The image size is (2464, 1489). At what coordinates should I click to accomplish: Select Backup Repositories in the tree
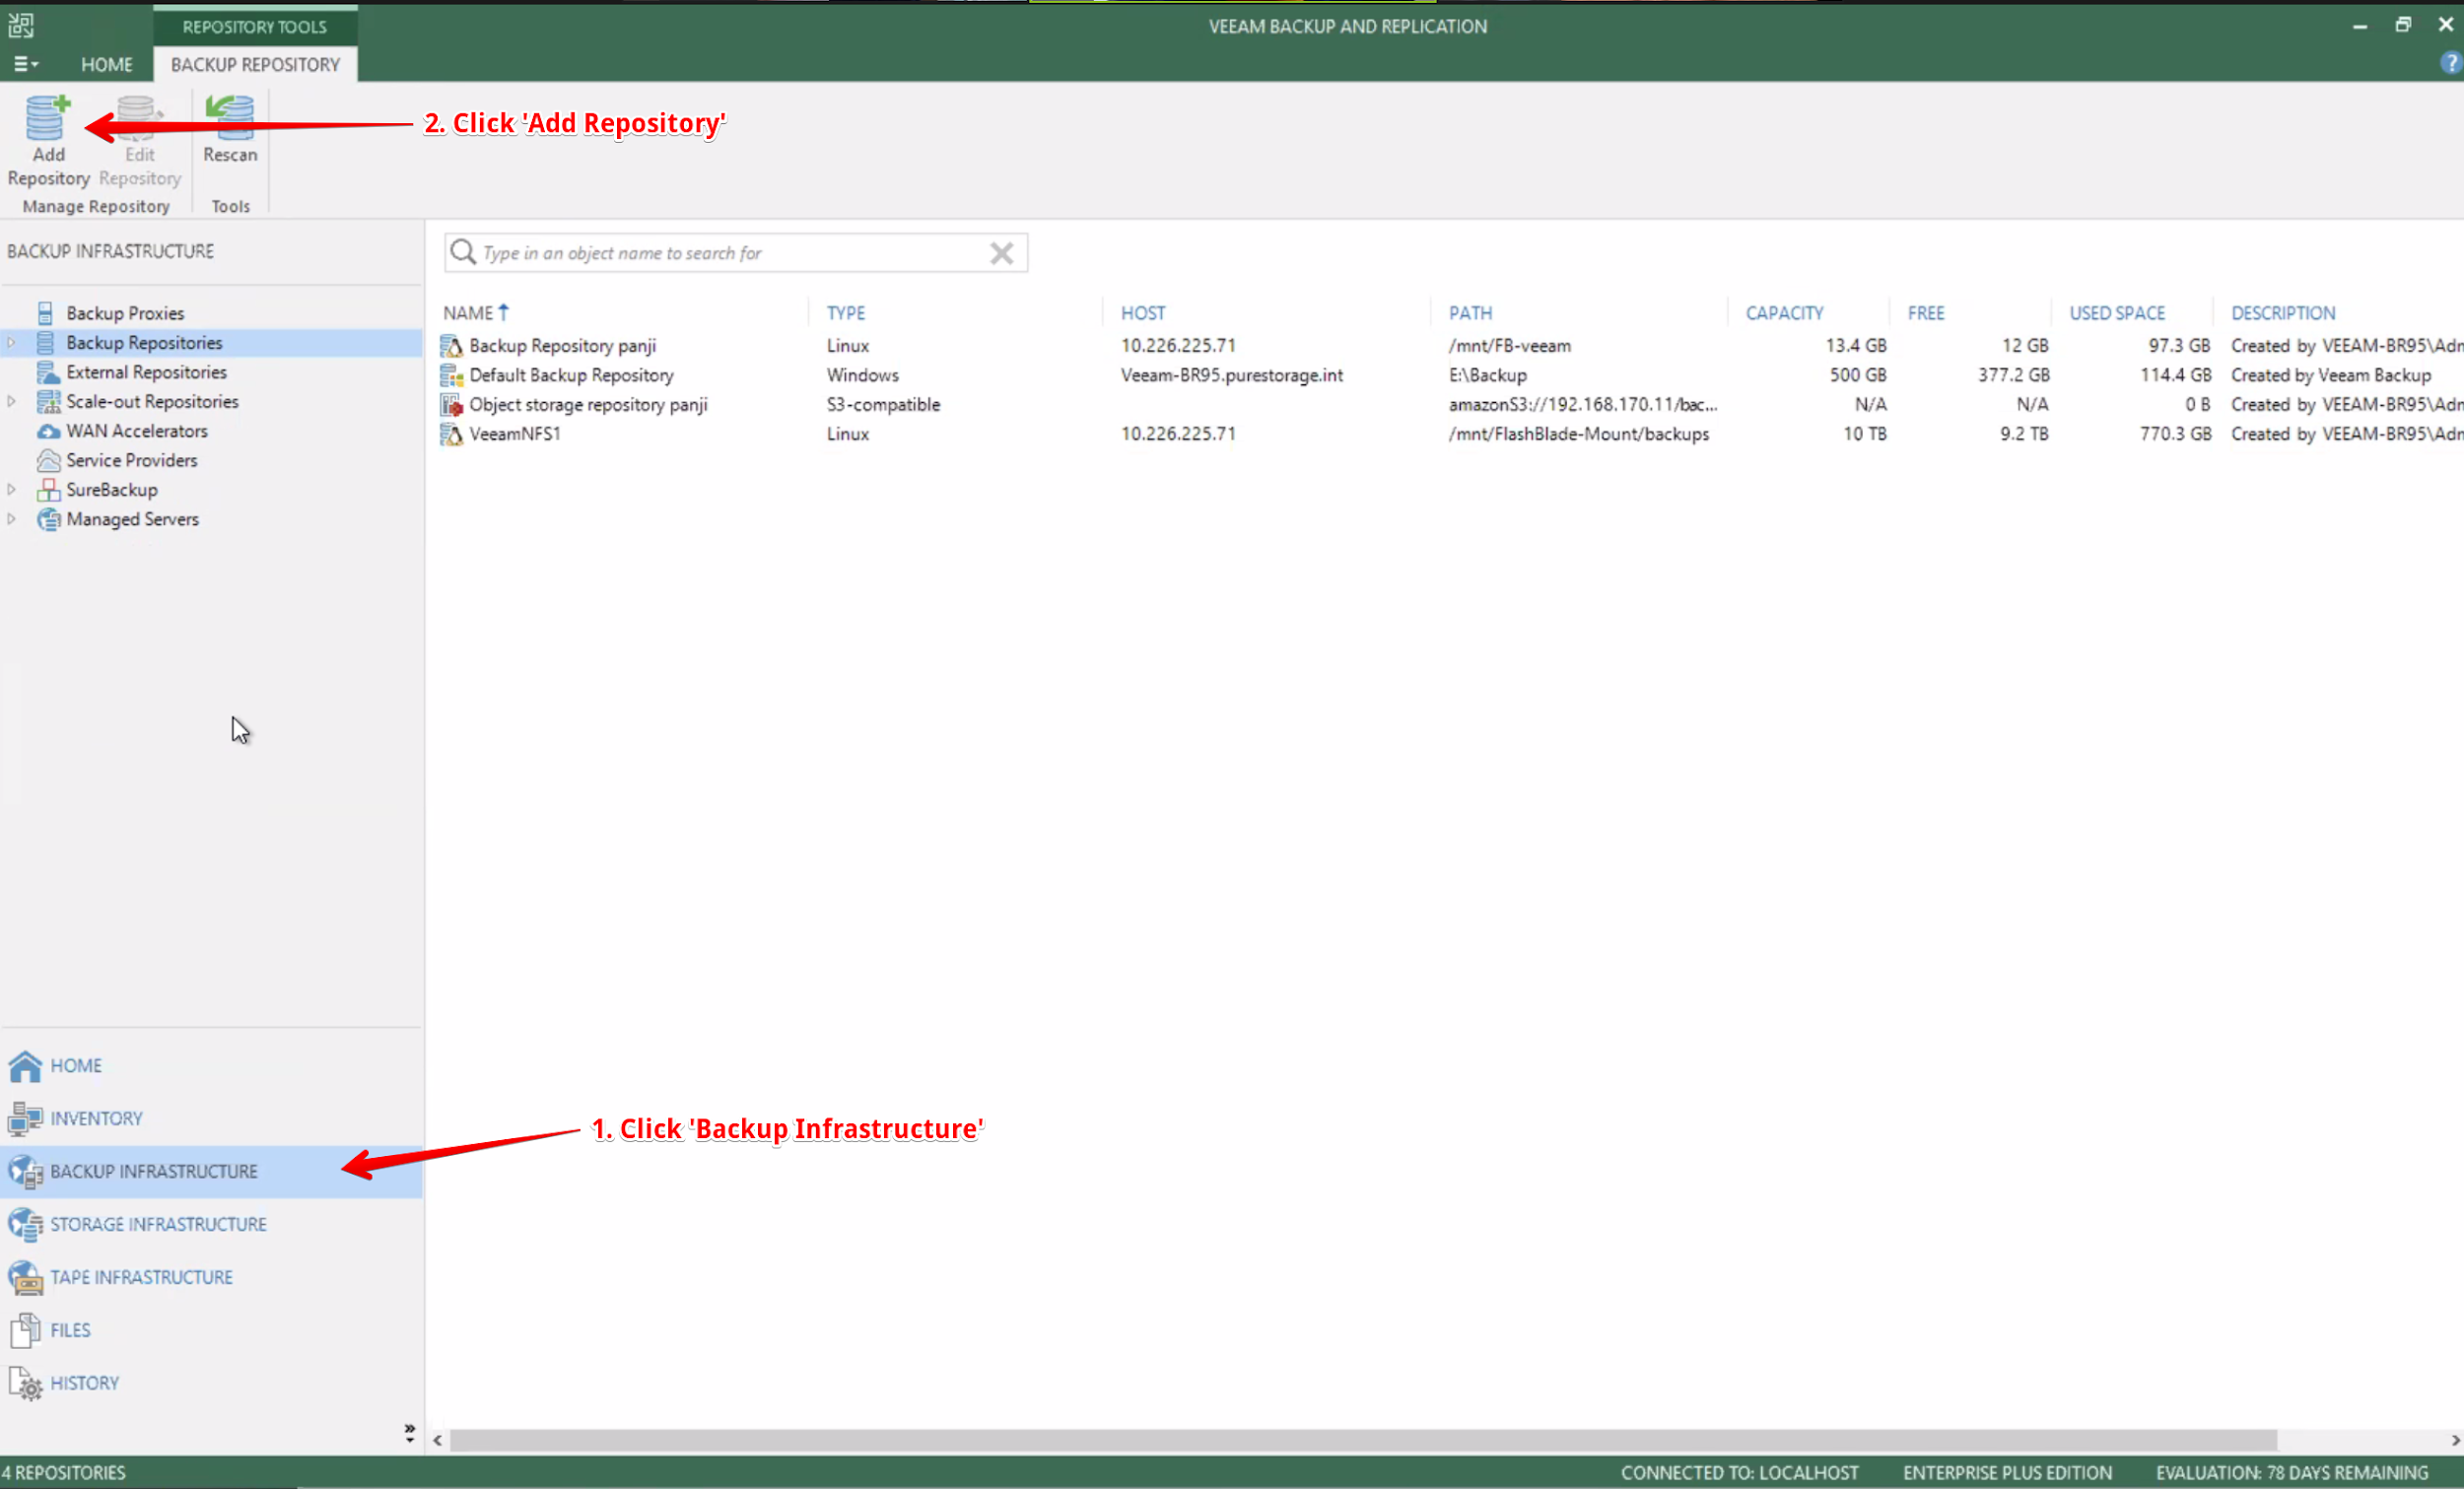(x=144, y=343)
